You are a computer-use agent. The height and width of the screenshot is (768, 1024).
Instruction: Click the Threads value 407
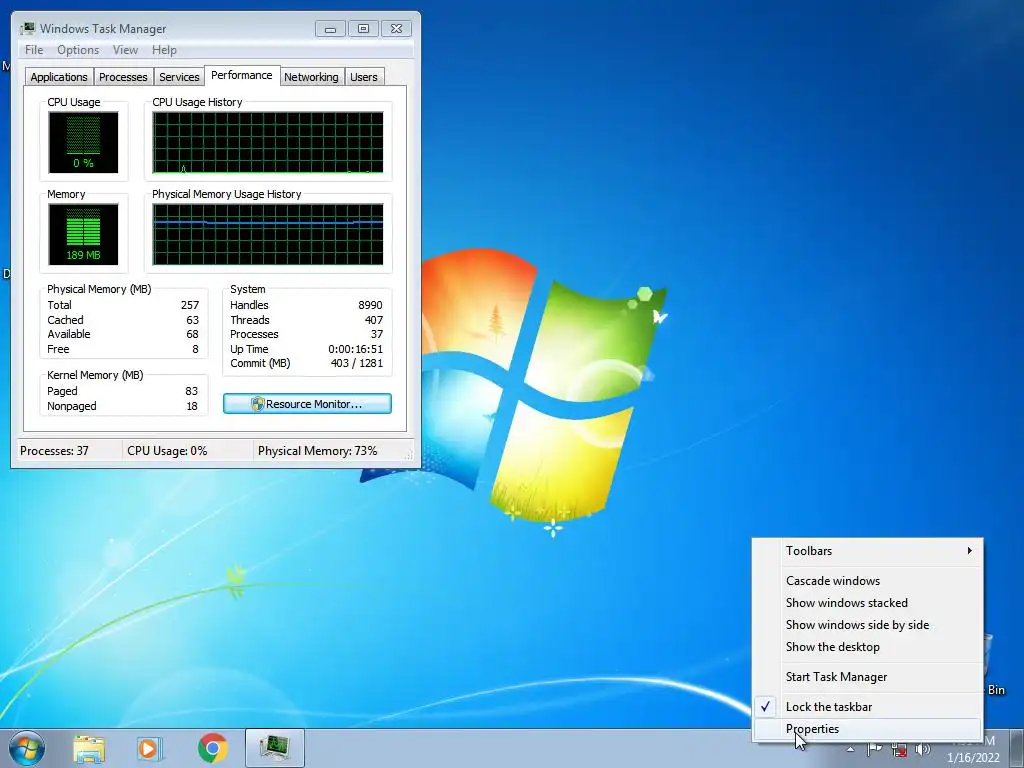click(x=374, y=320)
